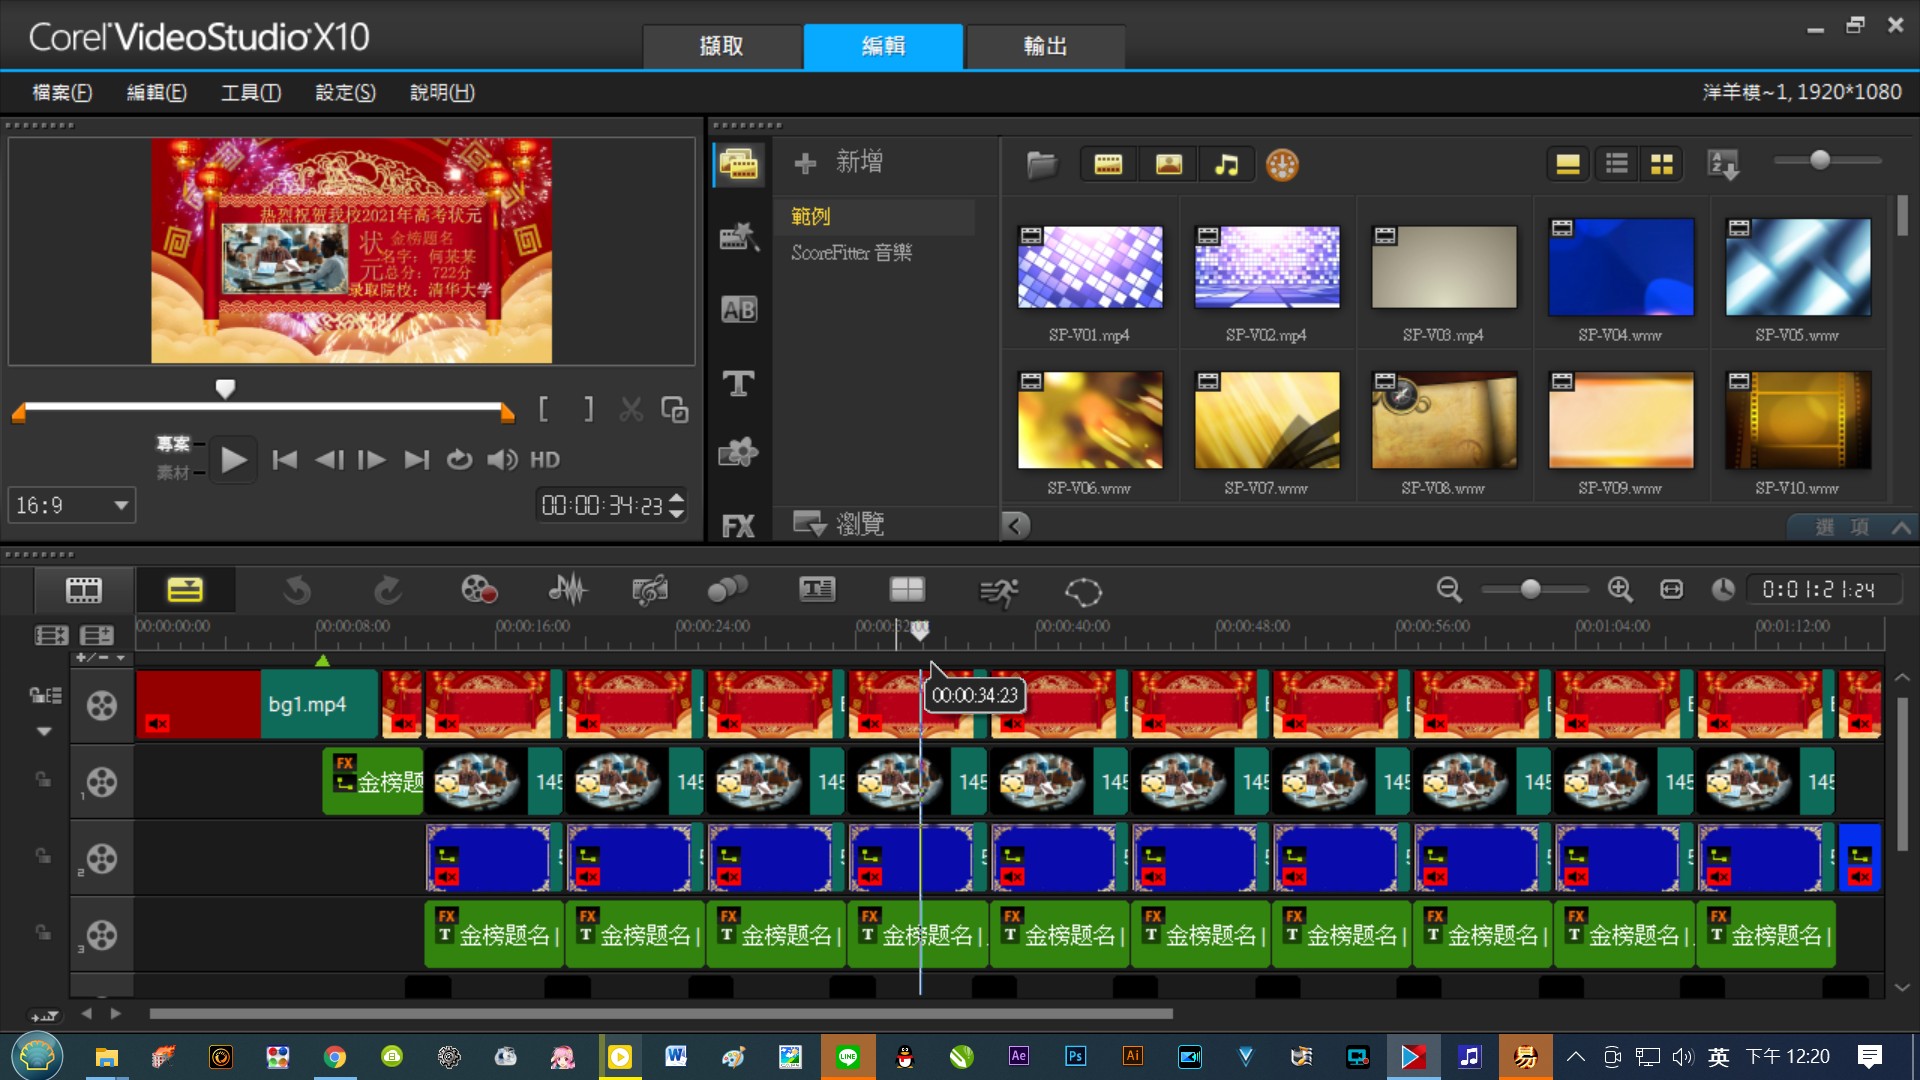
Task: Open the multi-camera editor tool
Action: click(x=907, y=590)
